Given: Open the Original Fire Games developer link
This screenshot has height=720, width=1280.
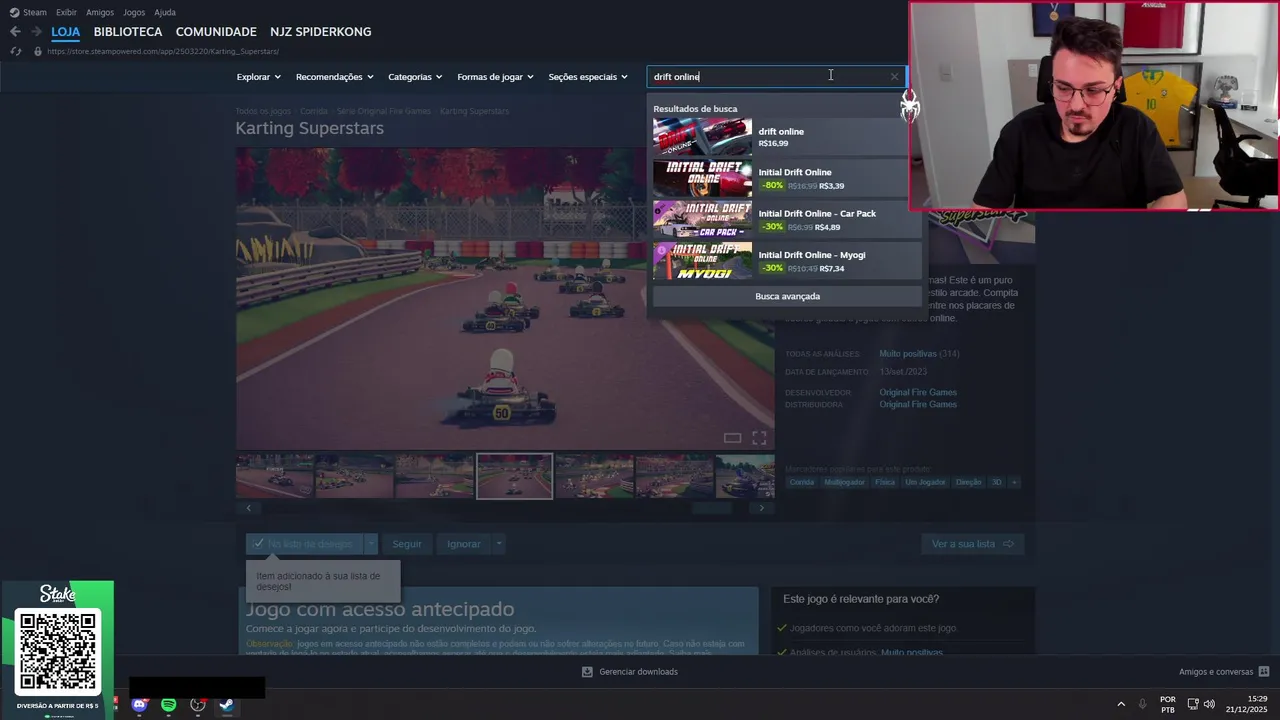Looking at the screenshot, I should pos(918,392).
